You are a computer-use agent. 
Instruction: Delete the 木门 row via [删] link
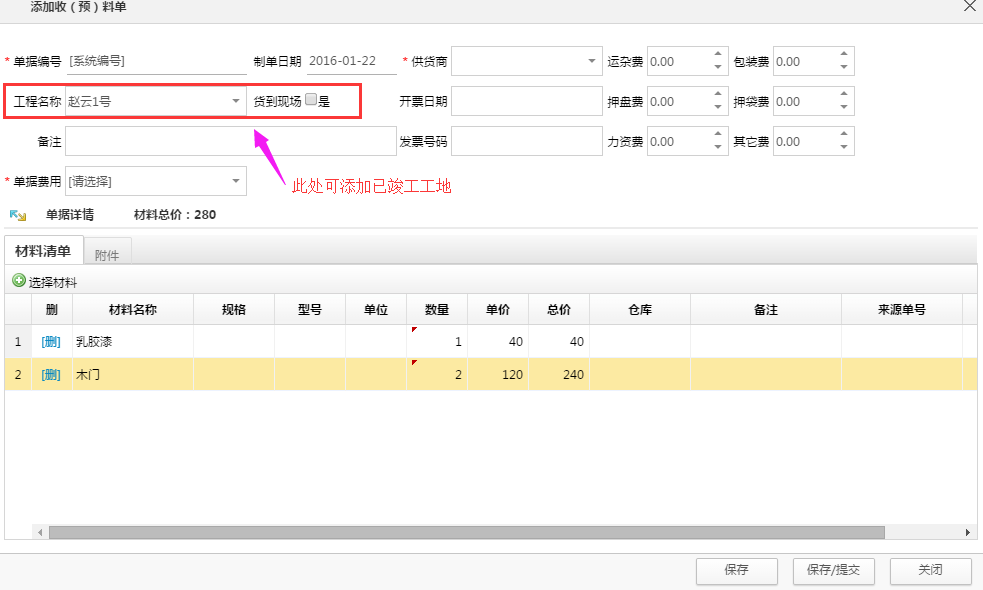pos(51,375)
